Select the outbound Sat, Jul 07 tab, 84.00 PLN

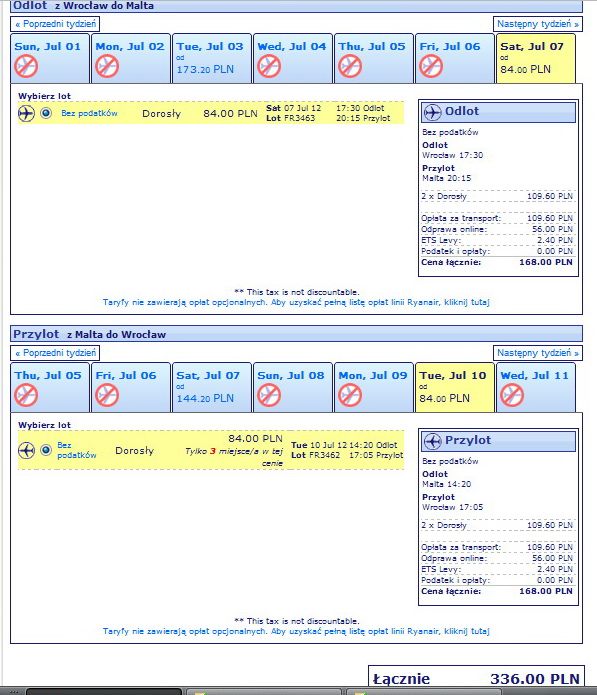point(536,58)
